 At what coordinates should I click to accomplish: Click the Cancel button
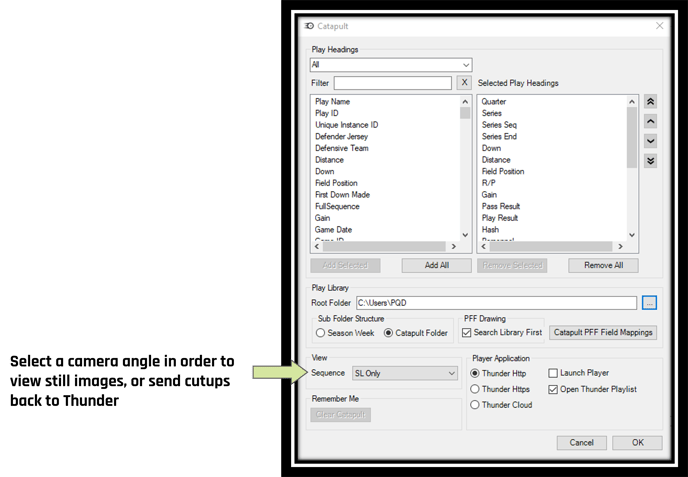click(x=581, y=443)
